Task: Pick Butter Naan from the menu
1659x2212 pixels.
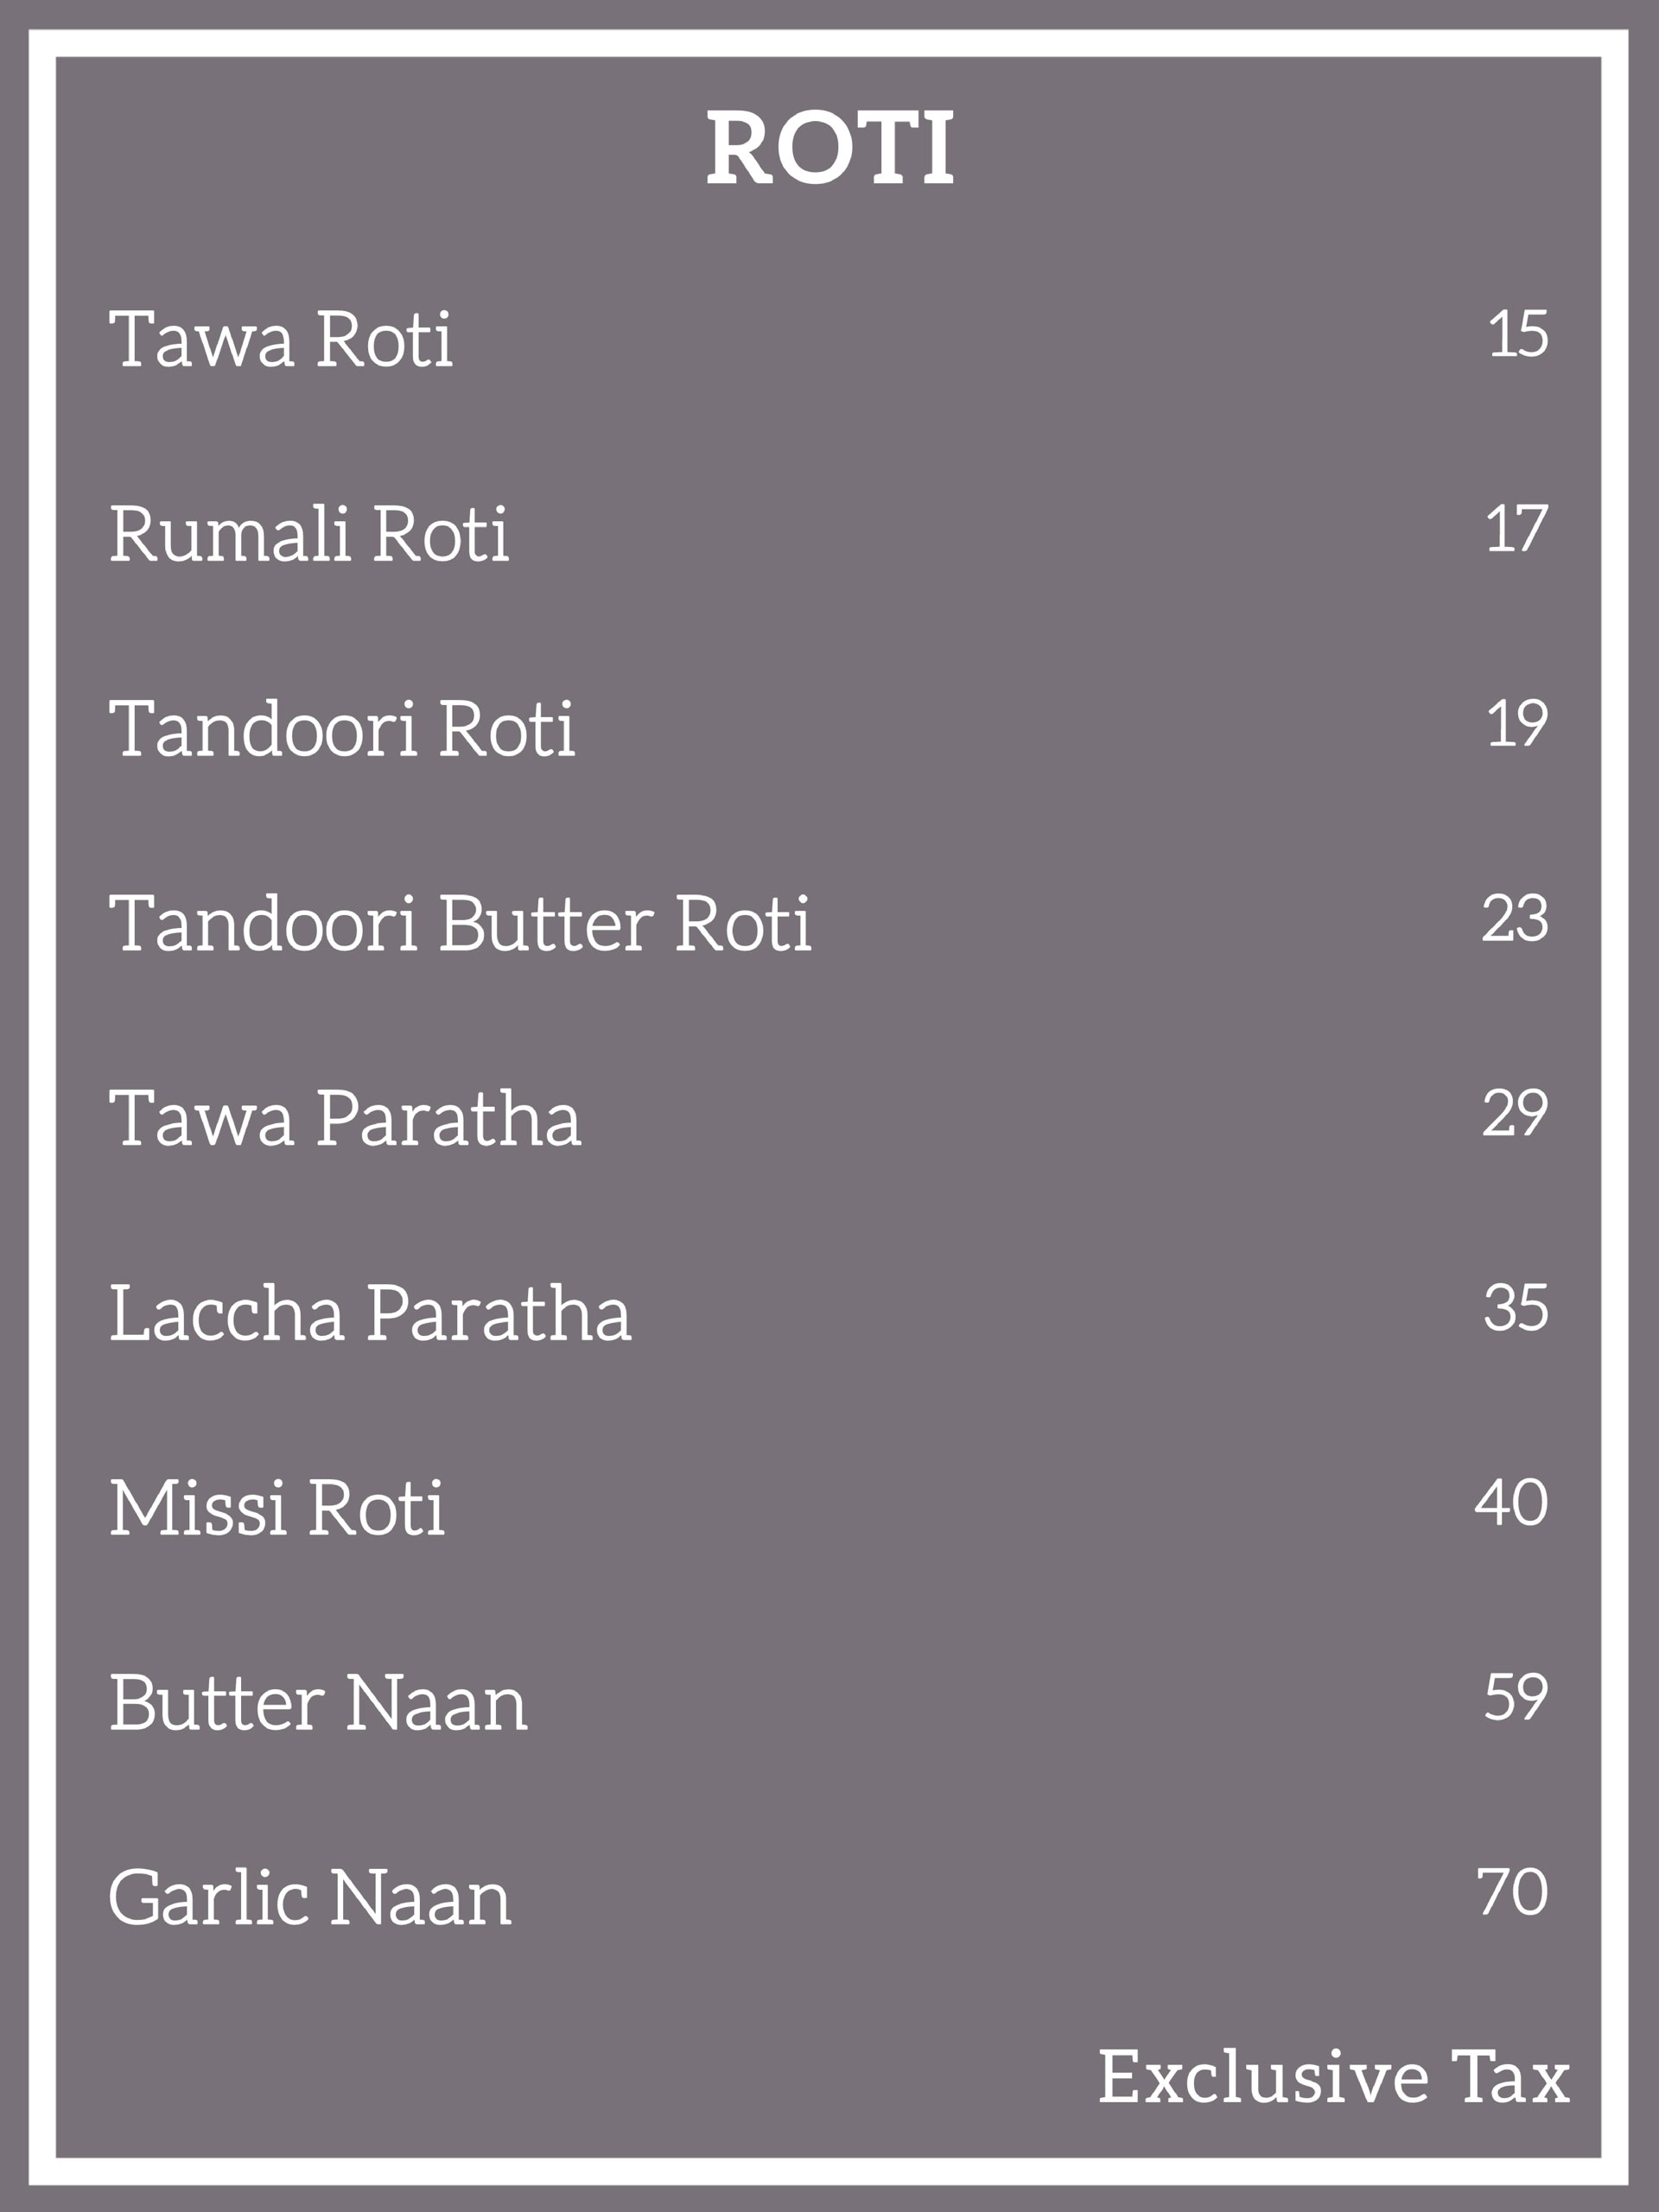Action: point(318,1702)
